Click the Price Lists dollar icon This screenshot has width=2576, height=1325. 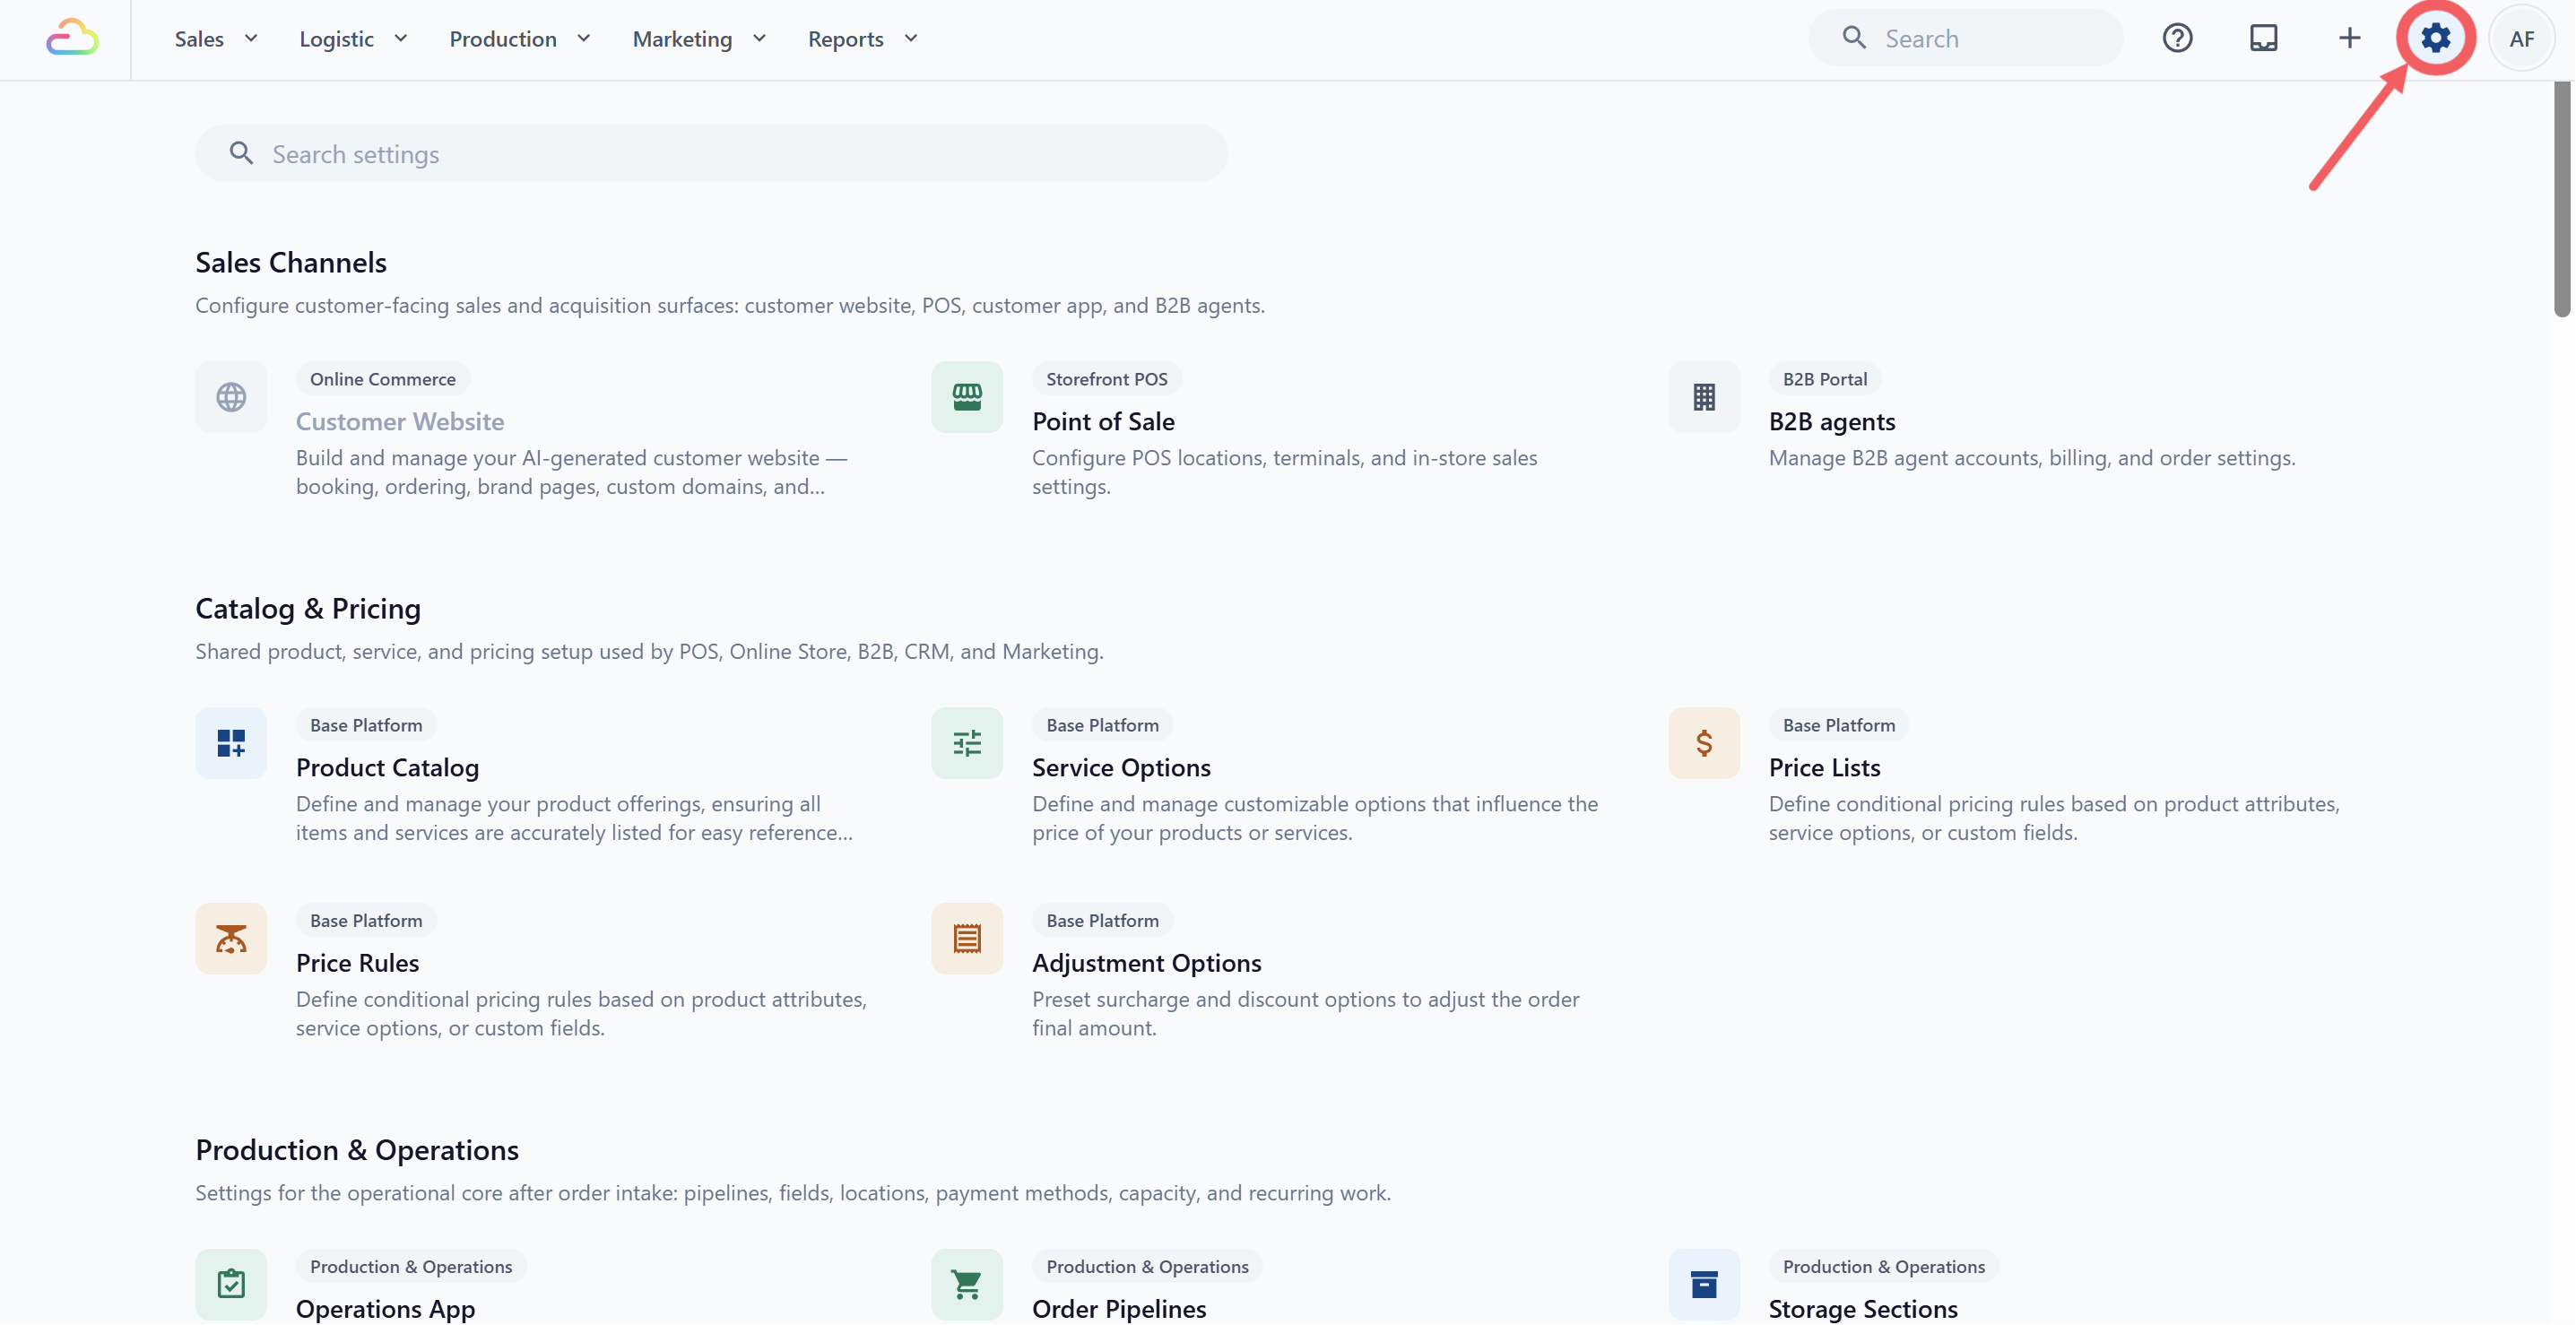[1704, 743]
